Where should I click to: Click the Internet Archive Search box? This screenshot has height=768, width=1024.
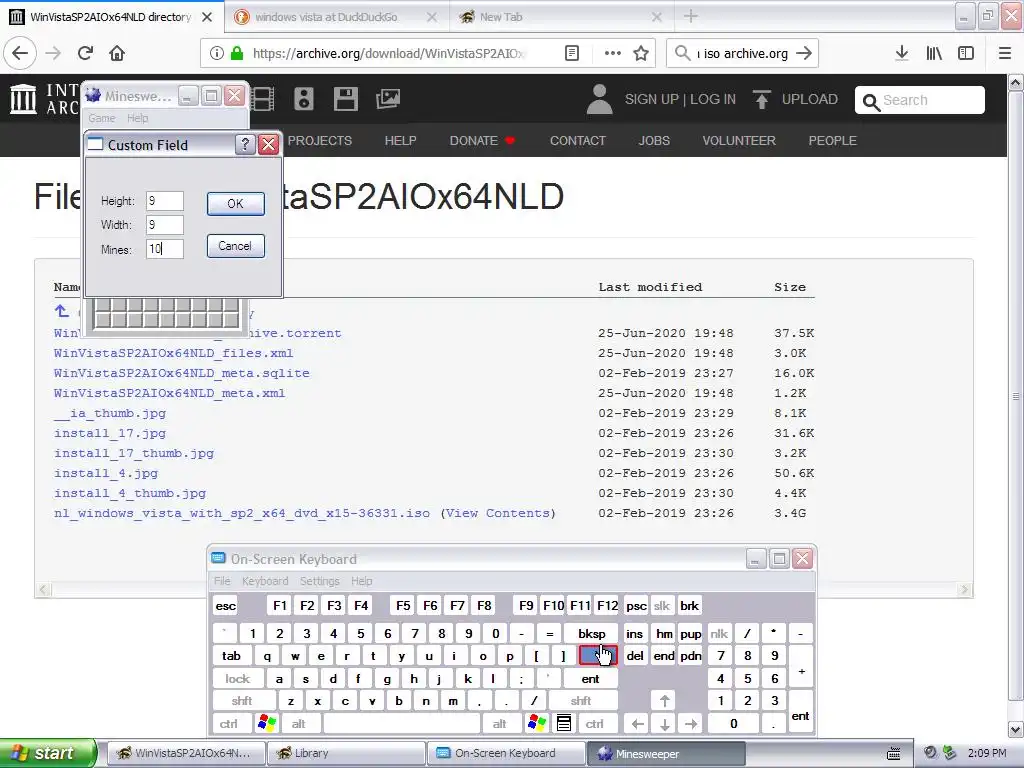[920, 100]
